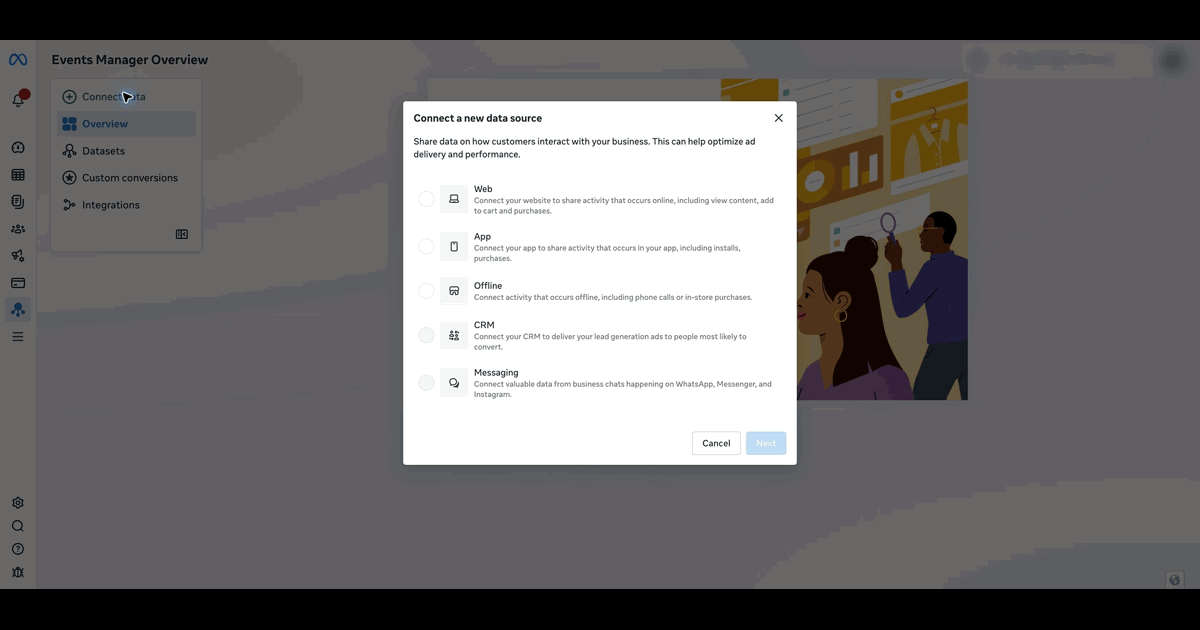This screenshot has height=630, width=1200.
Task: Click the "CRM" option label
Action: [484, 325]
